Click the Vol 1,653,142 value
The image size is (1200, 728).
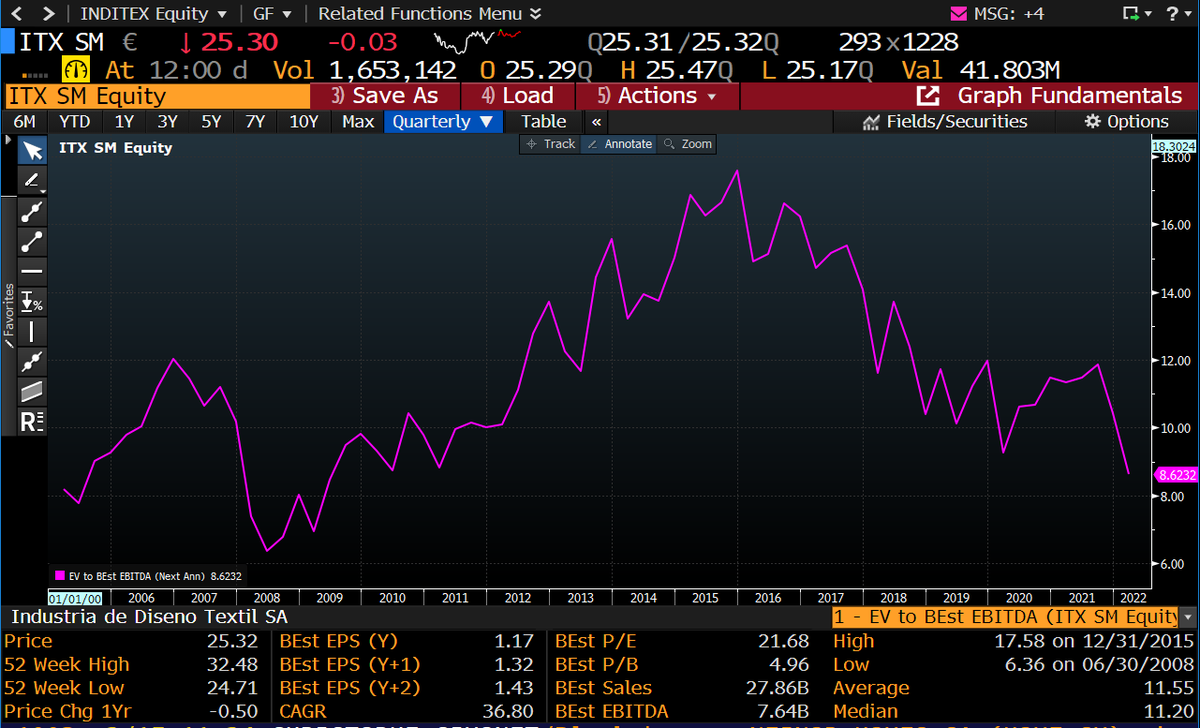pyautogui.click(x=393, y=70)
